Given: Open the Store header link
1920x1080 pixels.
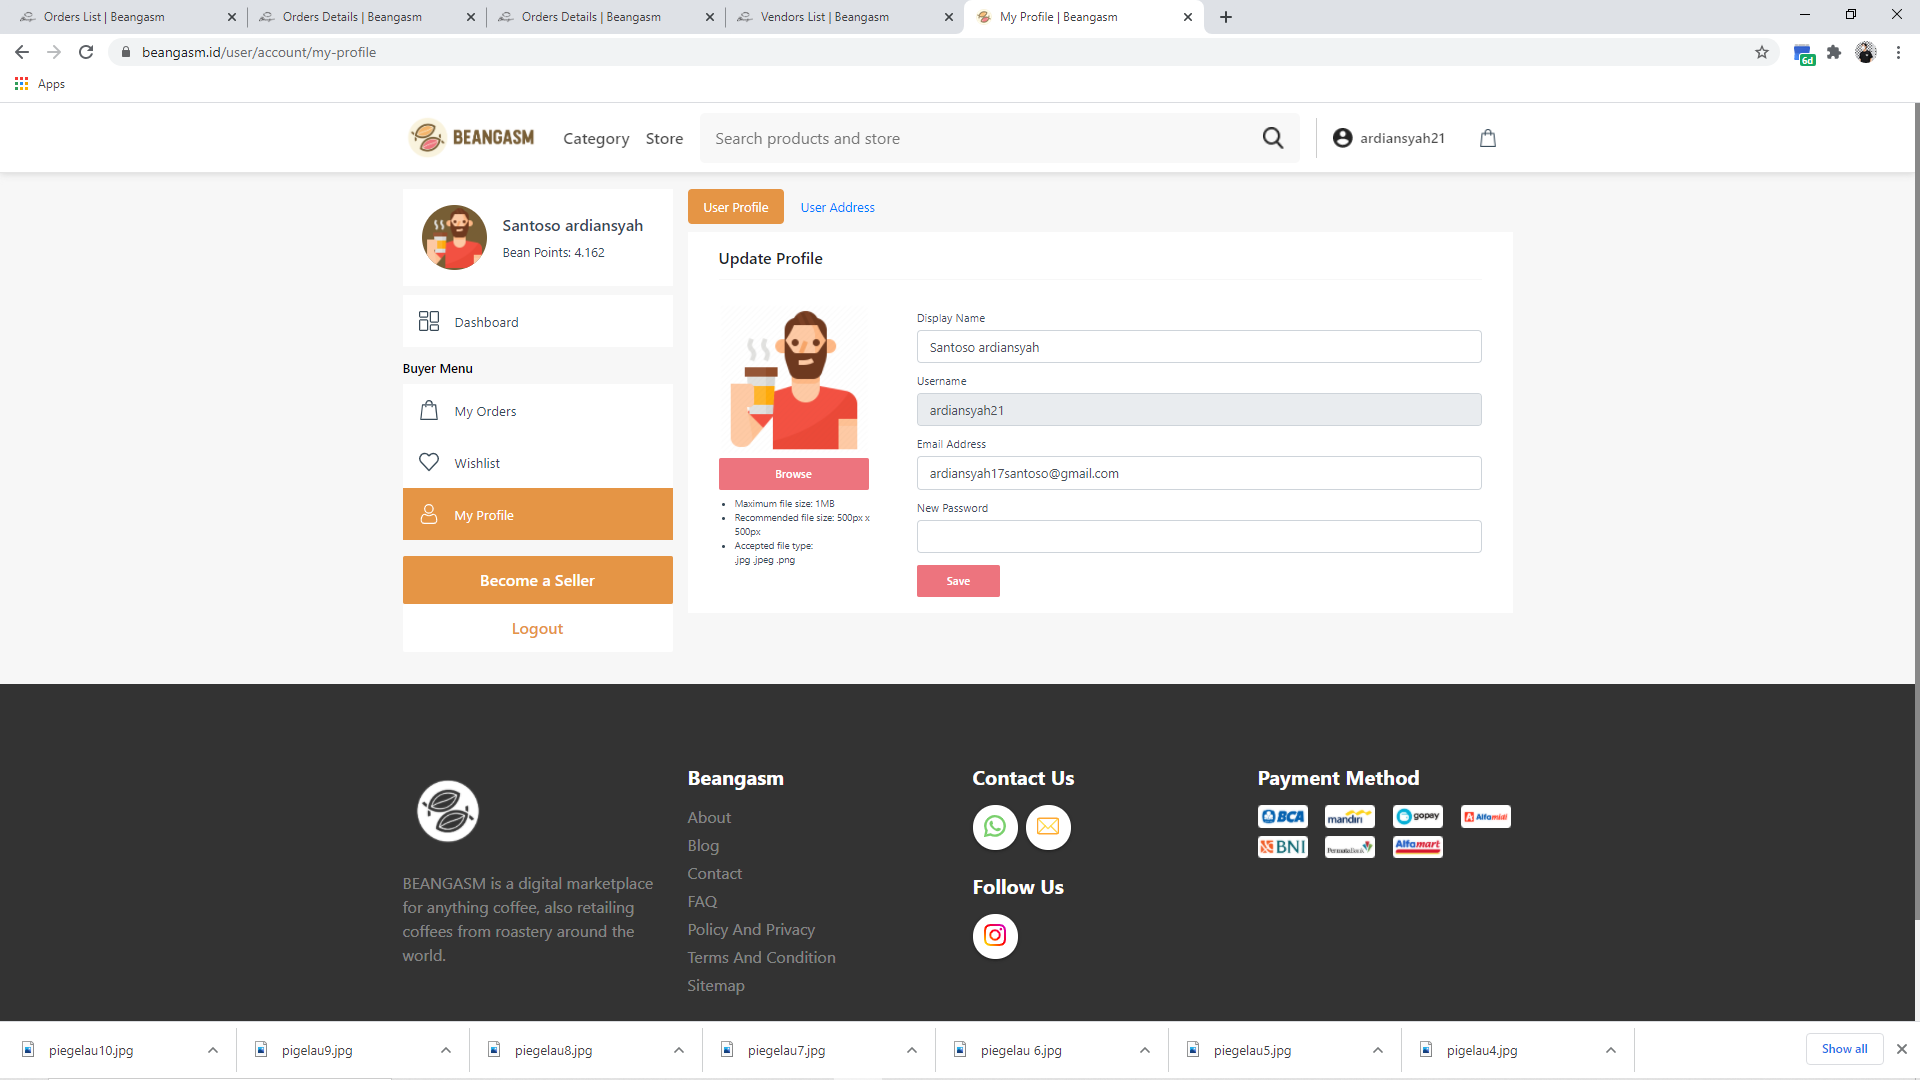Looking at the screenshot, I should point(664,138).
